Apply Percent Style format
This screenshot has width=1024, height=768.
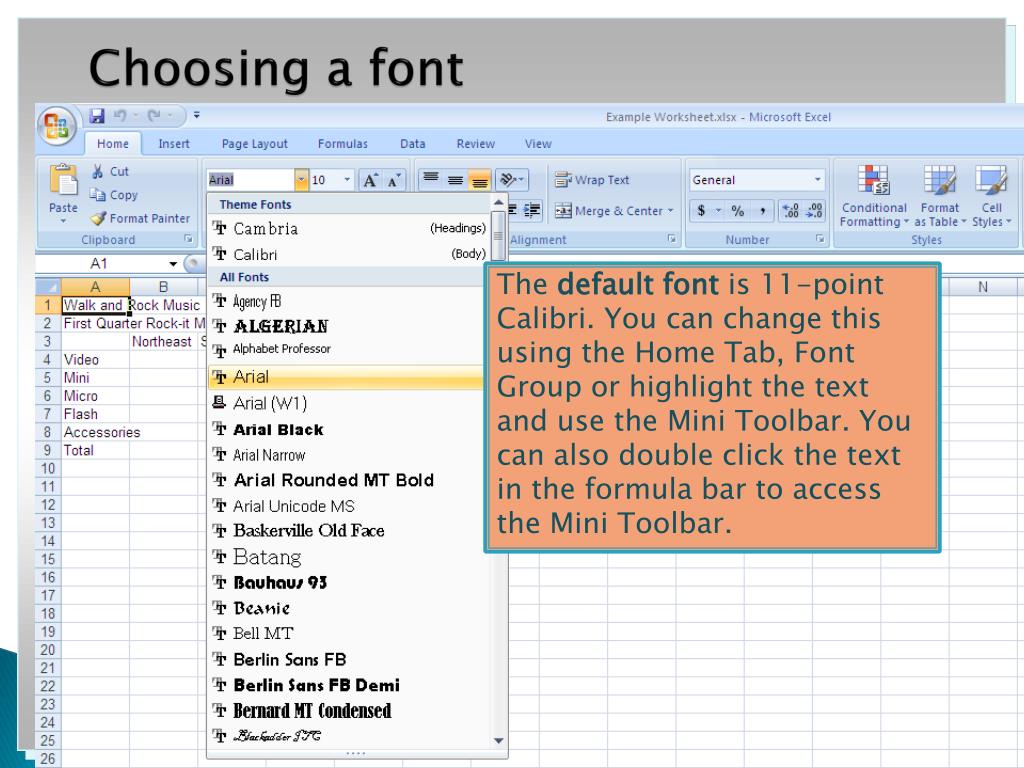point(738,210)
